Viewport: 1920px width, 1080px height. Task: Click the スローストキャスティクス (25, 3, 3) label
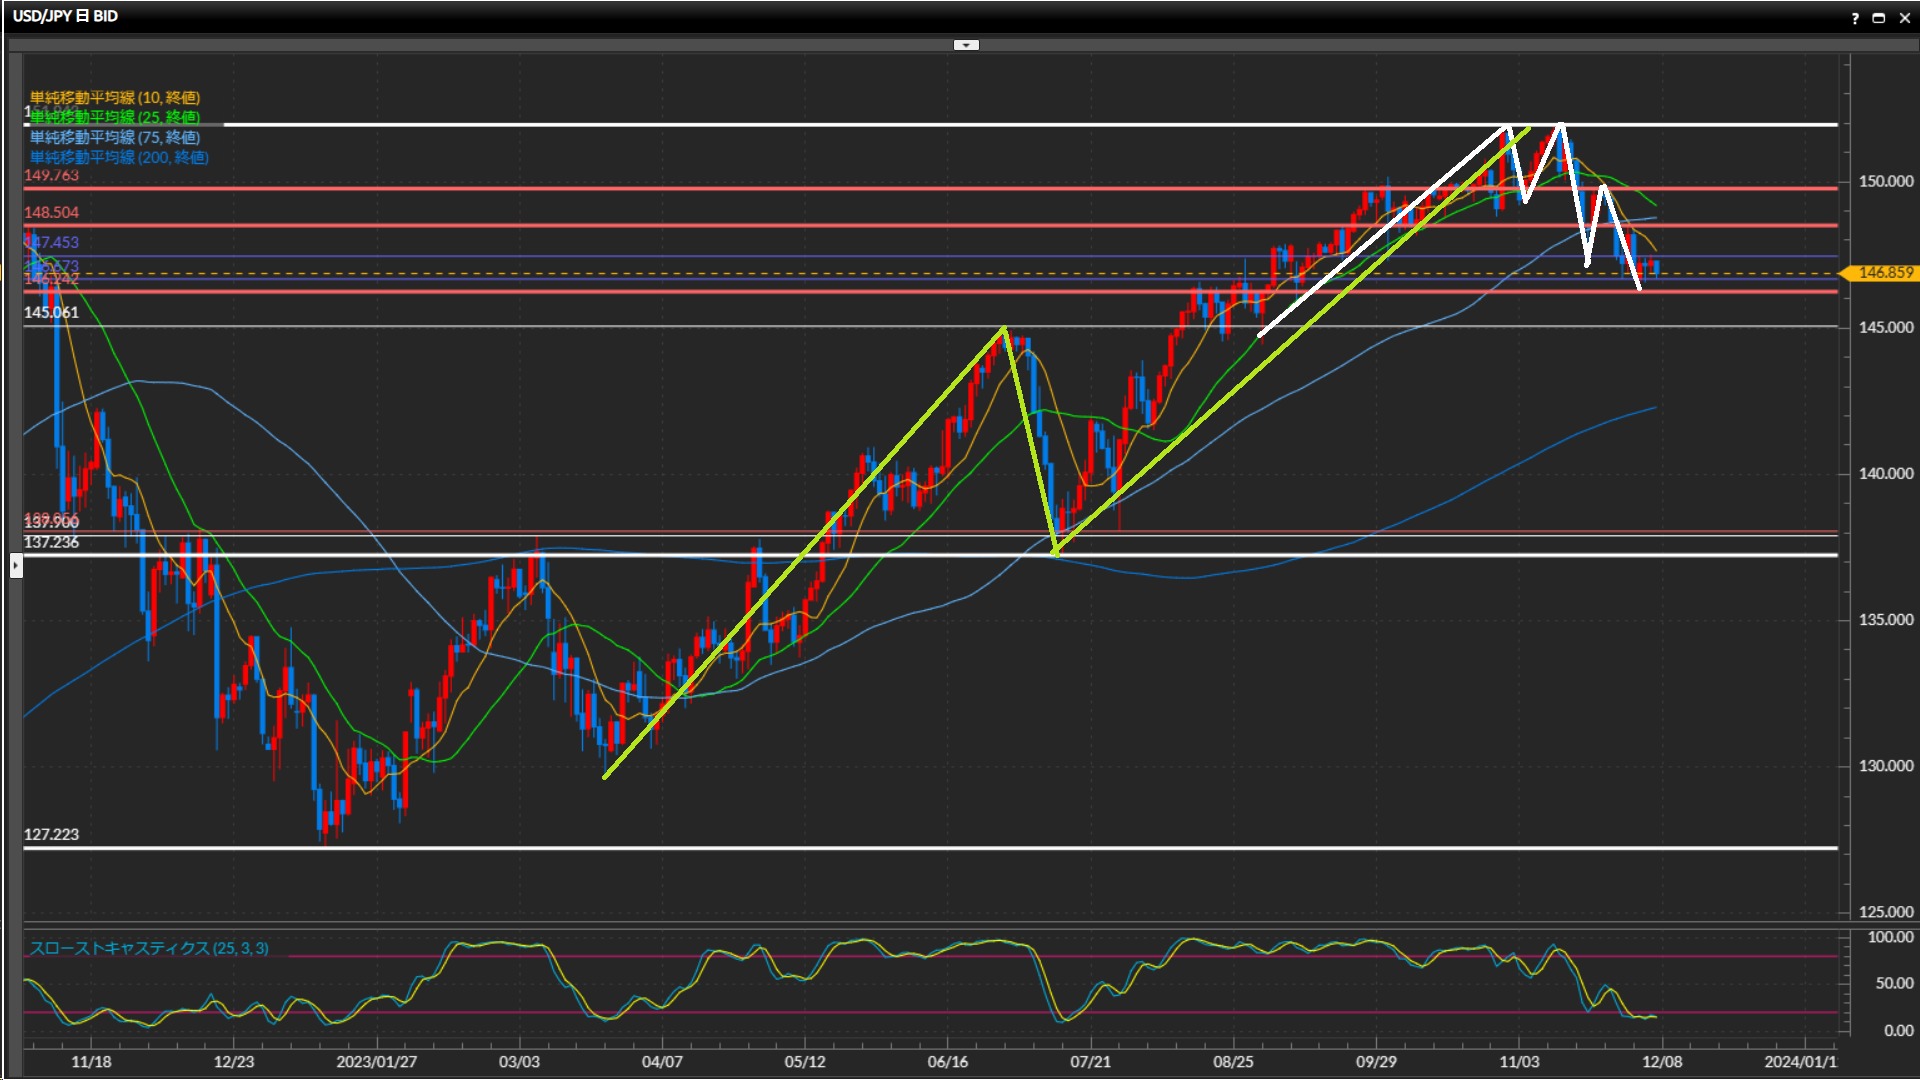click(x=148, y=948)
